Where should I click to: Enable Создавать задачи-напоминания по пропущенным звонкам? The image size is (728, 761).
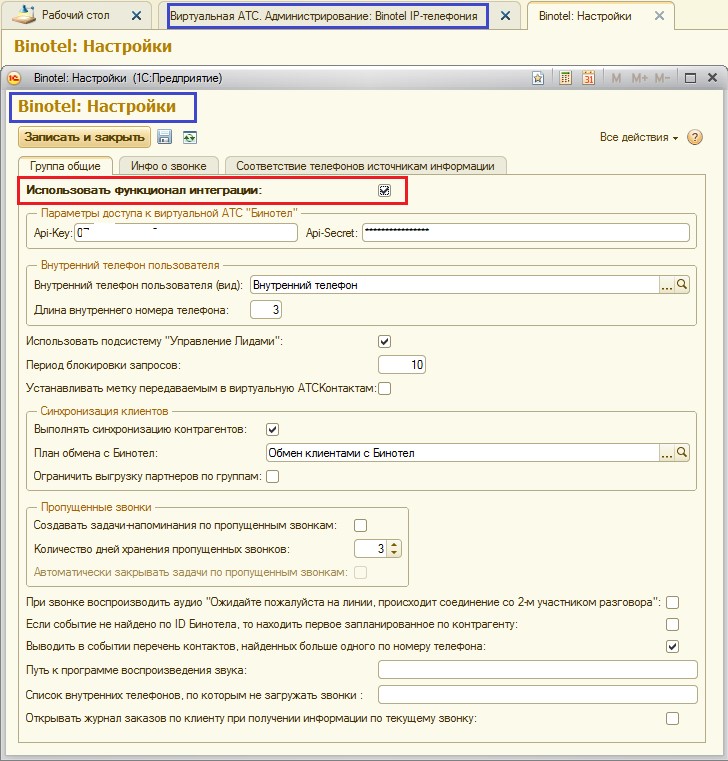(x=361, y=525)
